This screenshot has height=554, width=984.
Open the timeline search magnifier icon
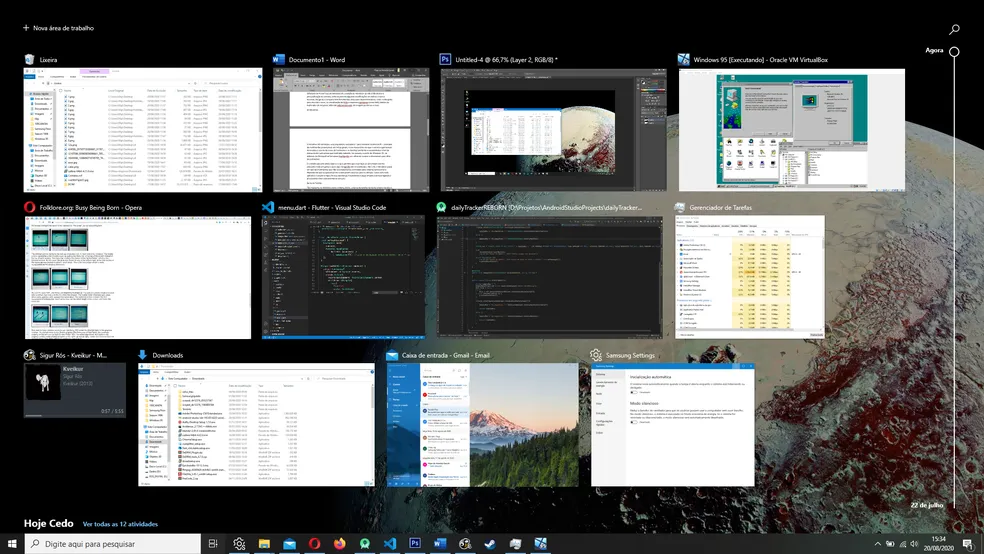pos(954,30)
